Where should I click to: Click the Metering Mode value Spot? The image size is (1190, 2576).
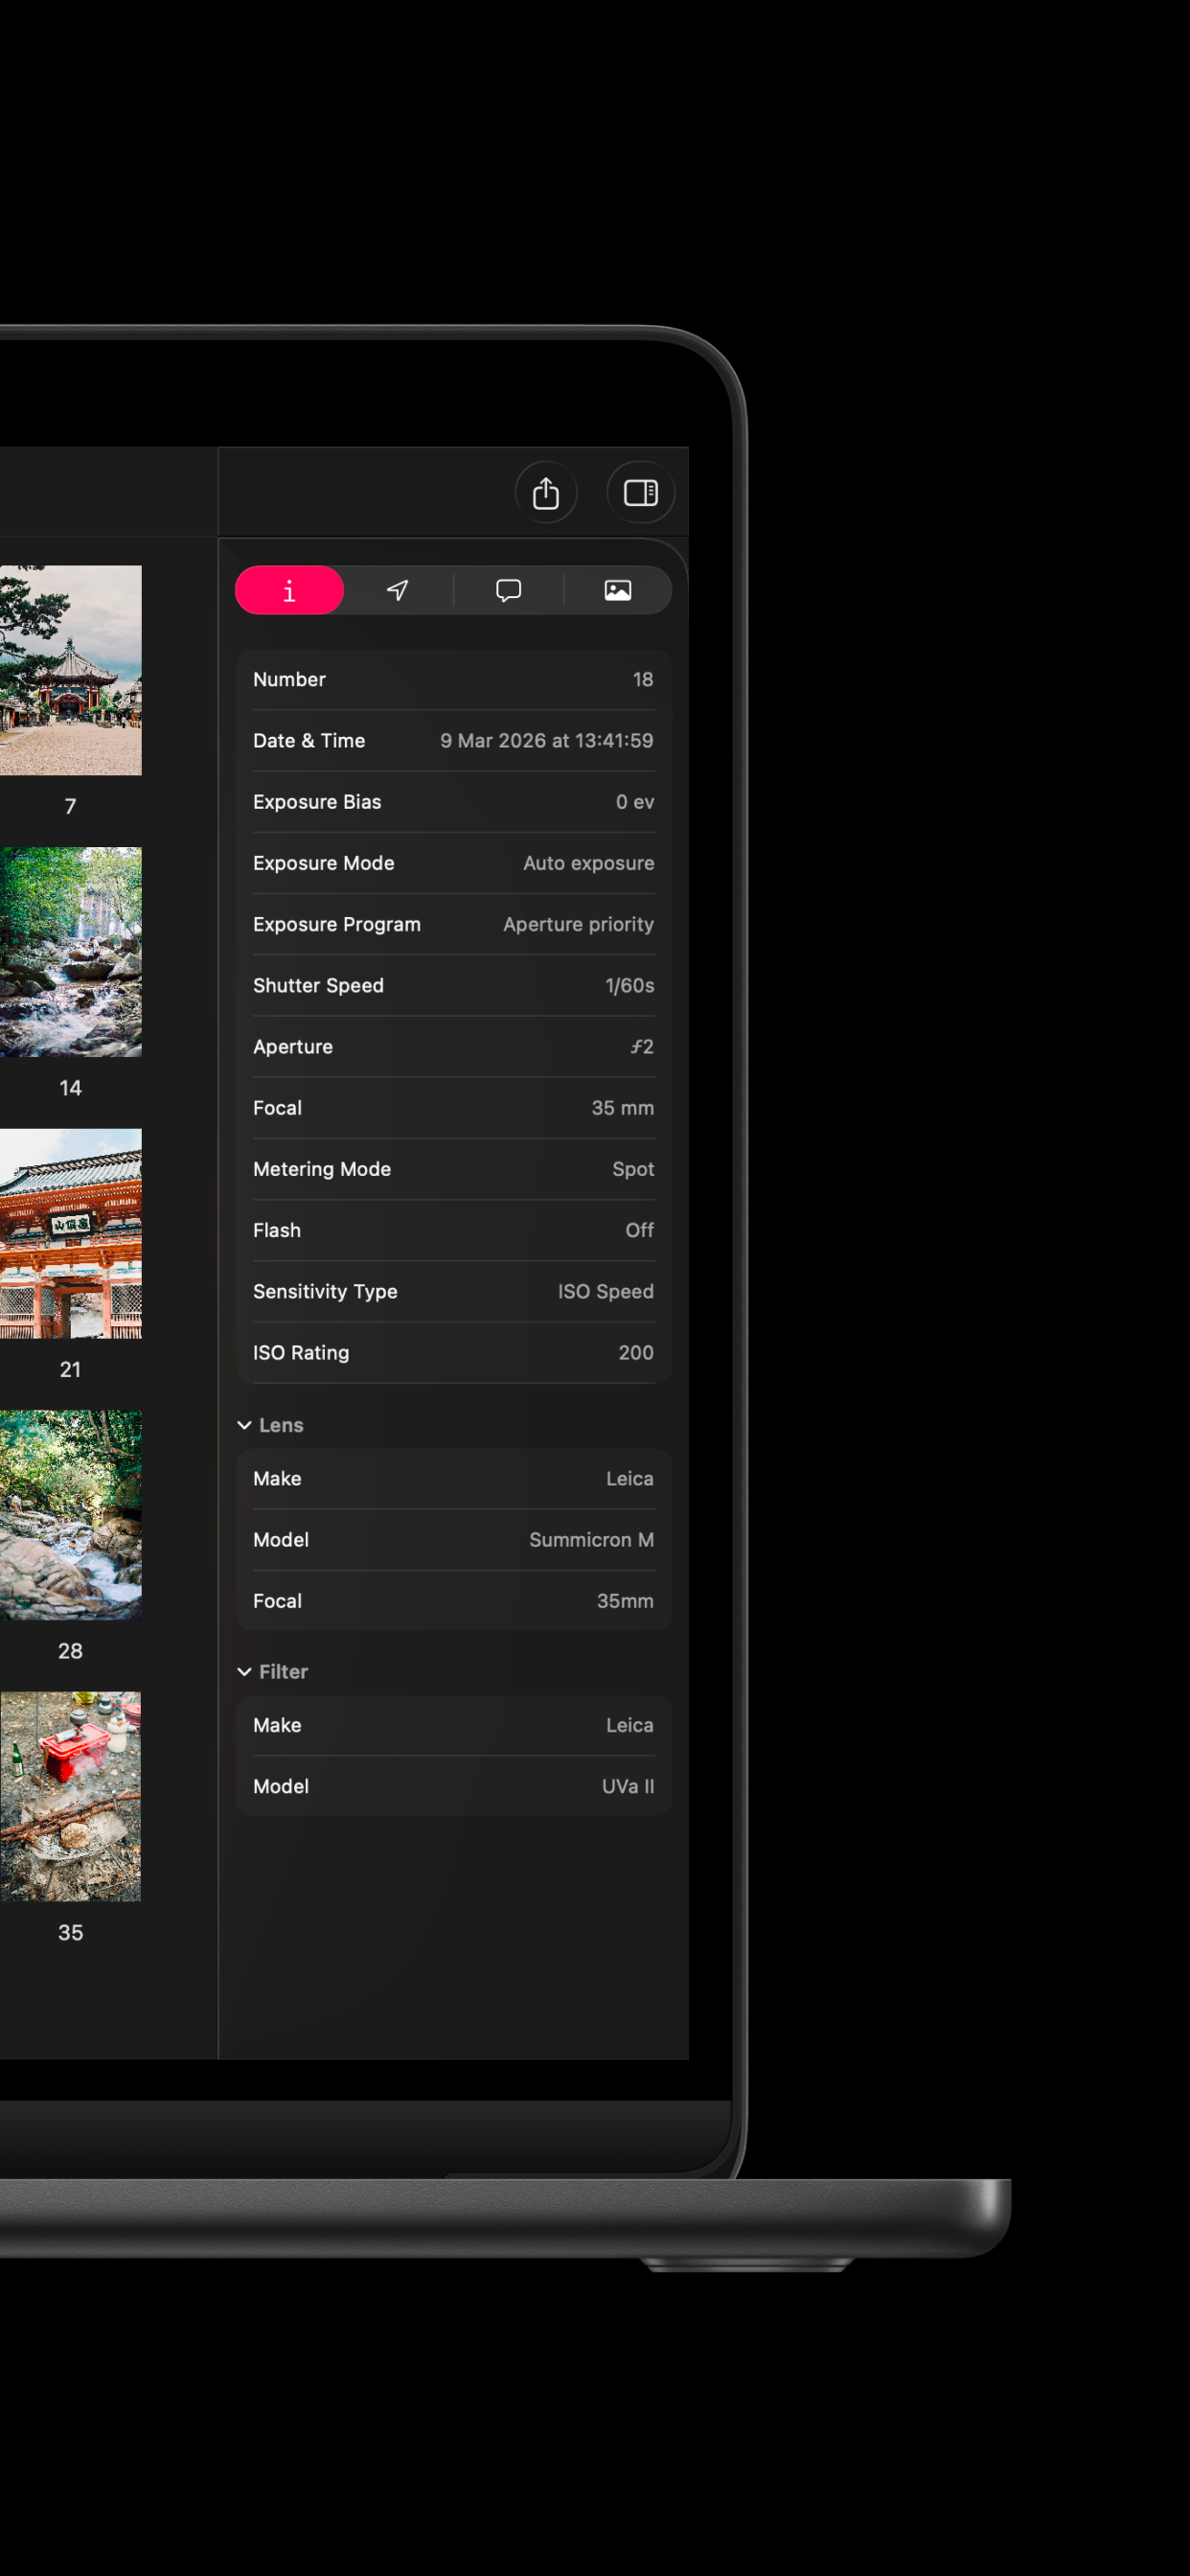point(633,1169)
